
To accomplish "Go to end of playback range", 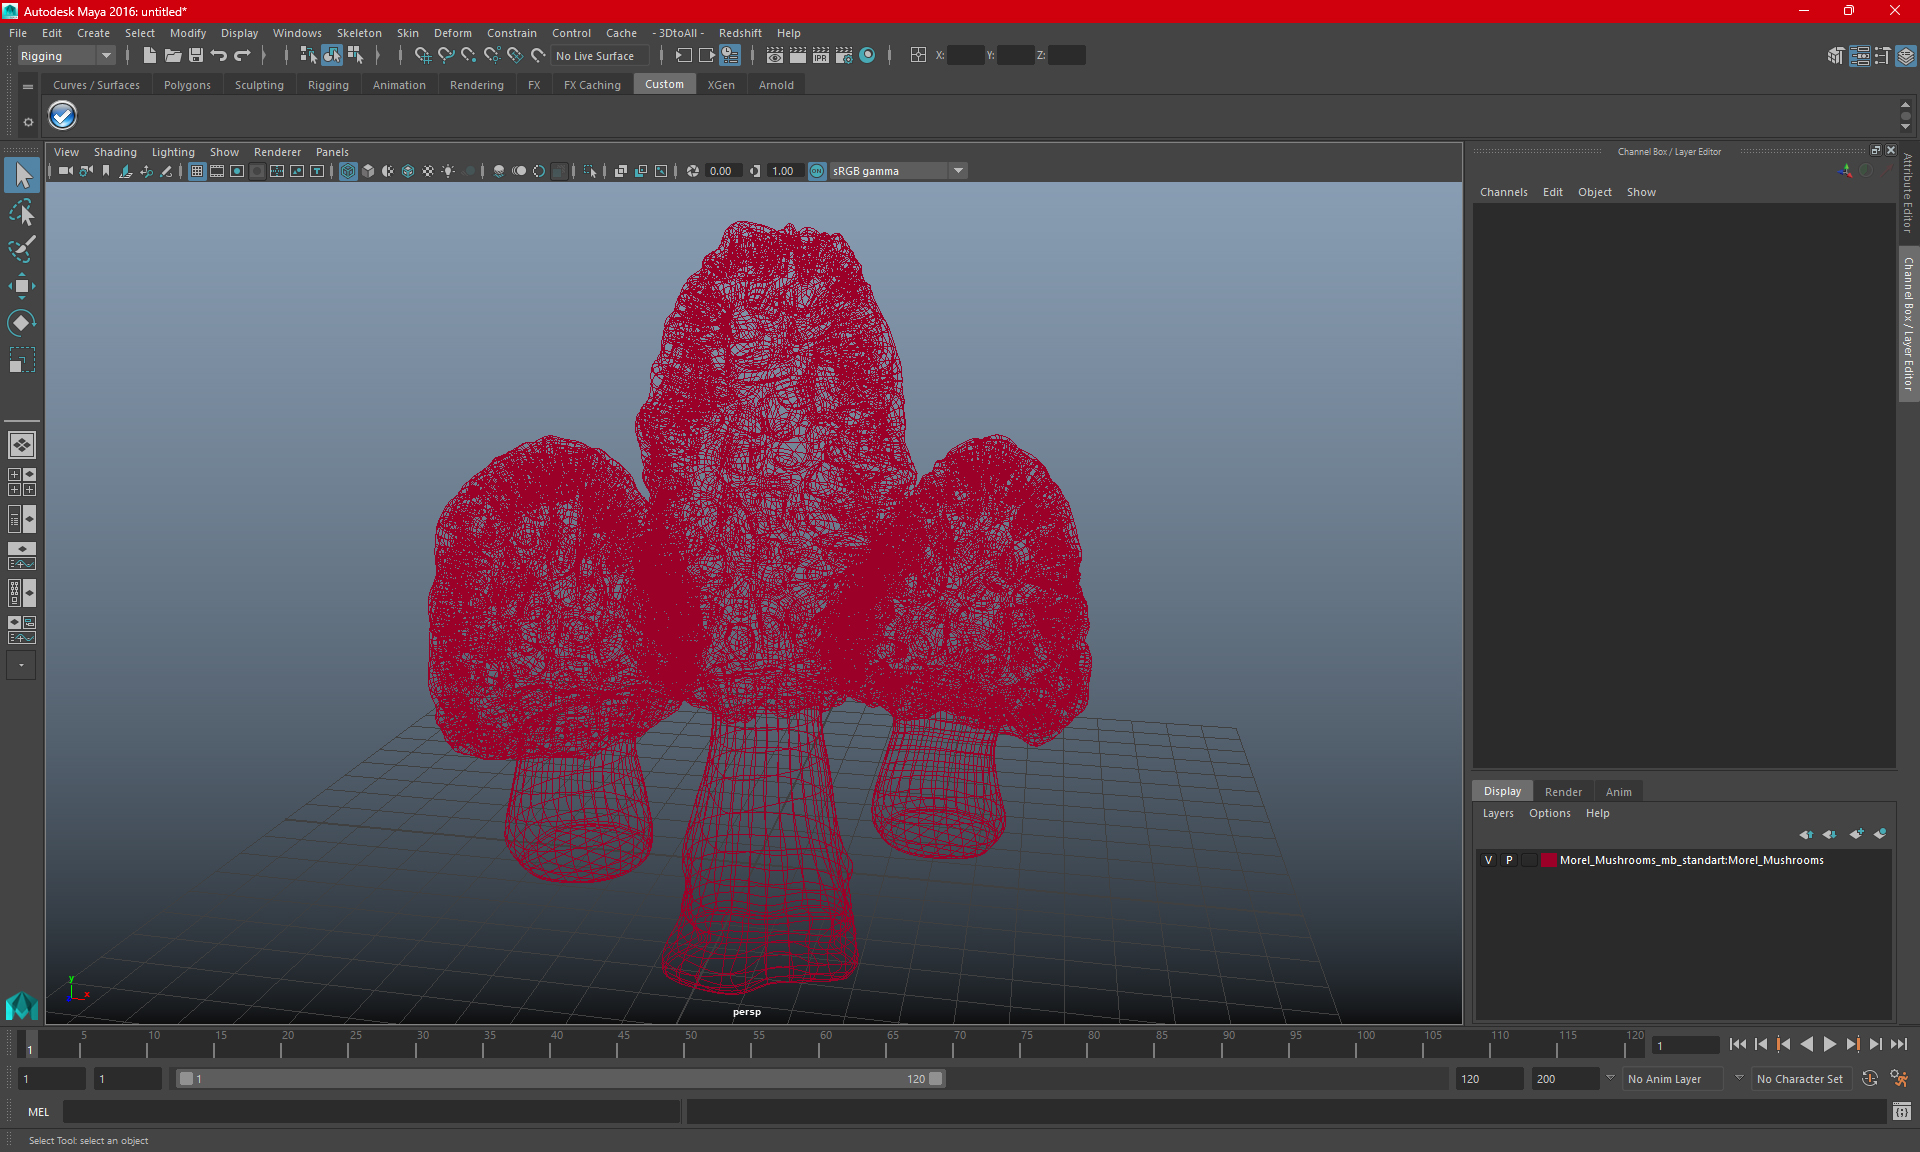I will (1899, 1044).
